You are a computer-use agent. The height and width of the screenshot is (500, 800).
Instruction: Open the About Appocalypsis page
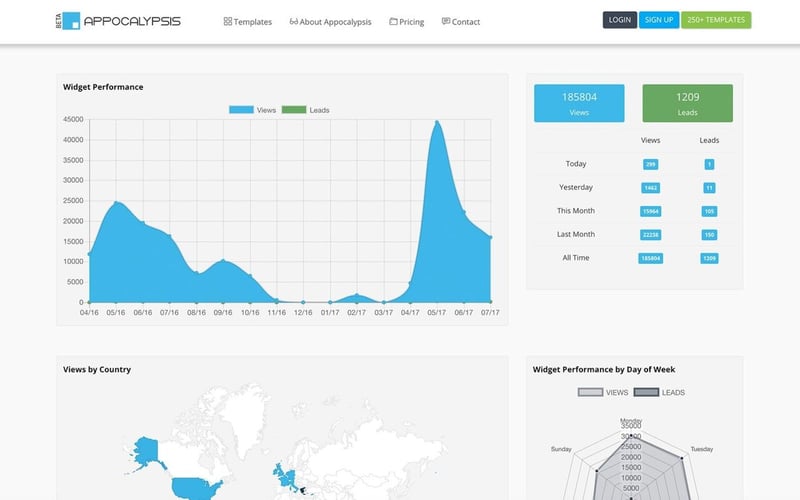(x=331, y=22)
